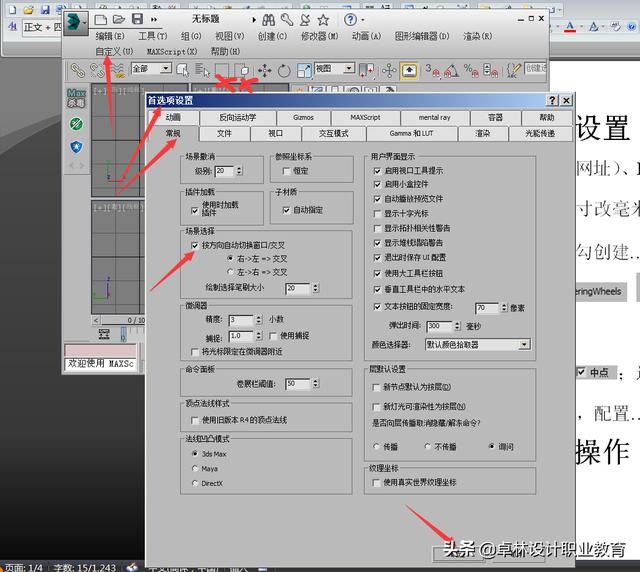Toggle 自动指定 sub-material checkbox
Screen dimensions: 640x572
(x=286, y=210)
